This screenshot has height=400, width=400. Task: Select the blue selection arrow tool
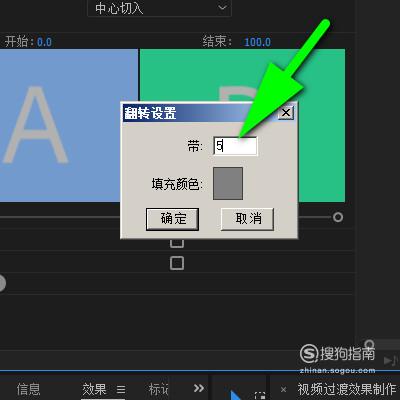235,395
